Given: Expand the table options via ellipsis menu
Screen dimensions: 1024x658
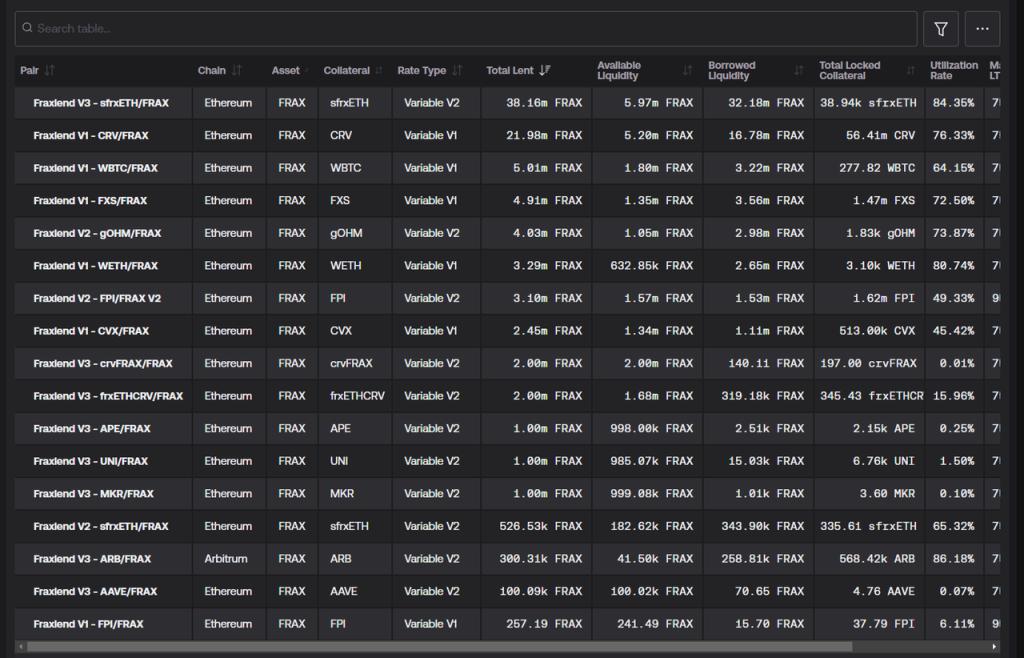Looking at the screenshot, I should tap(982, 29).
